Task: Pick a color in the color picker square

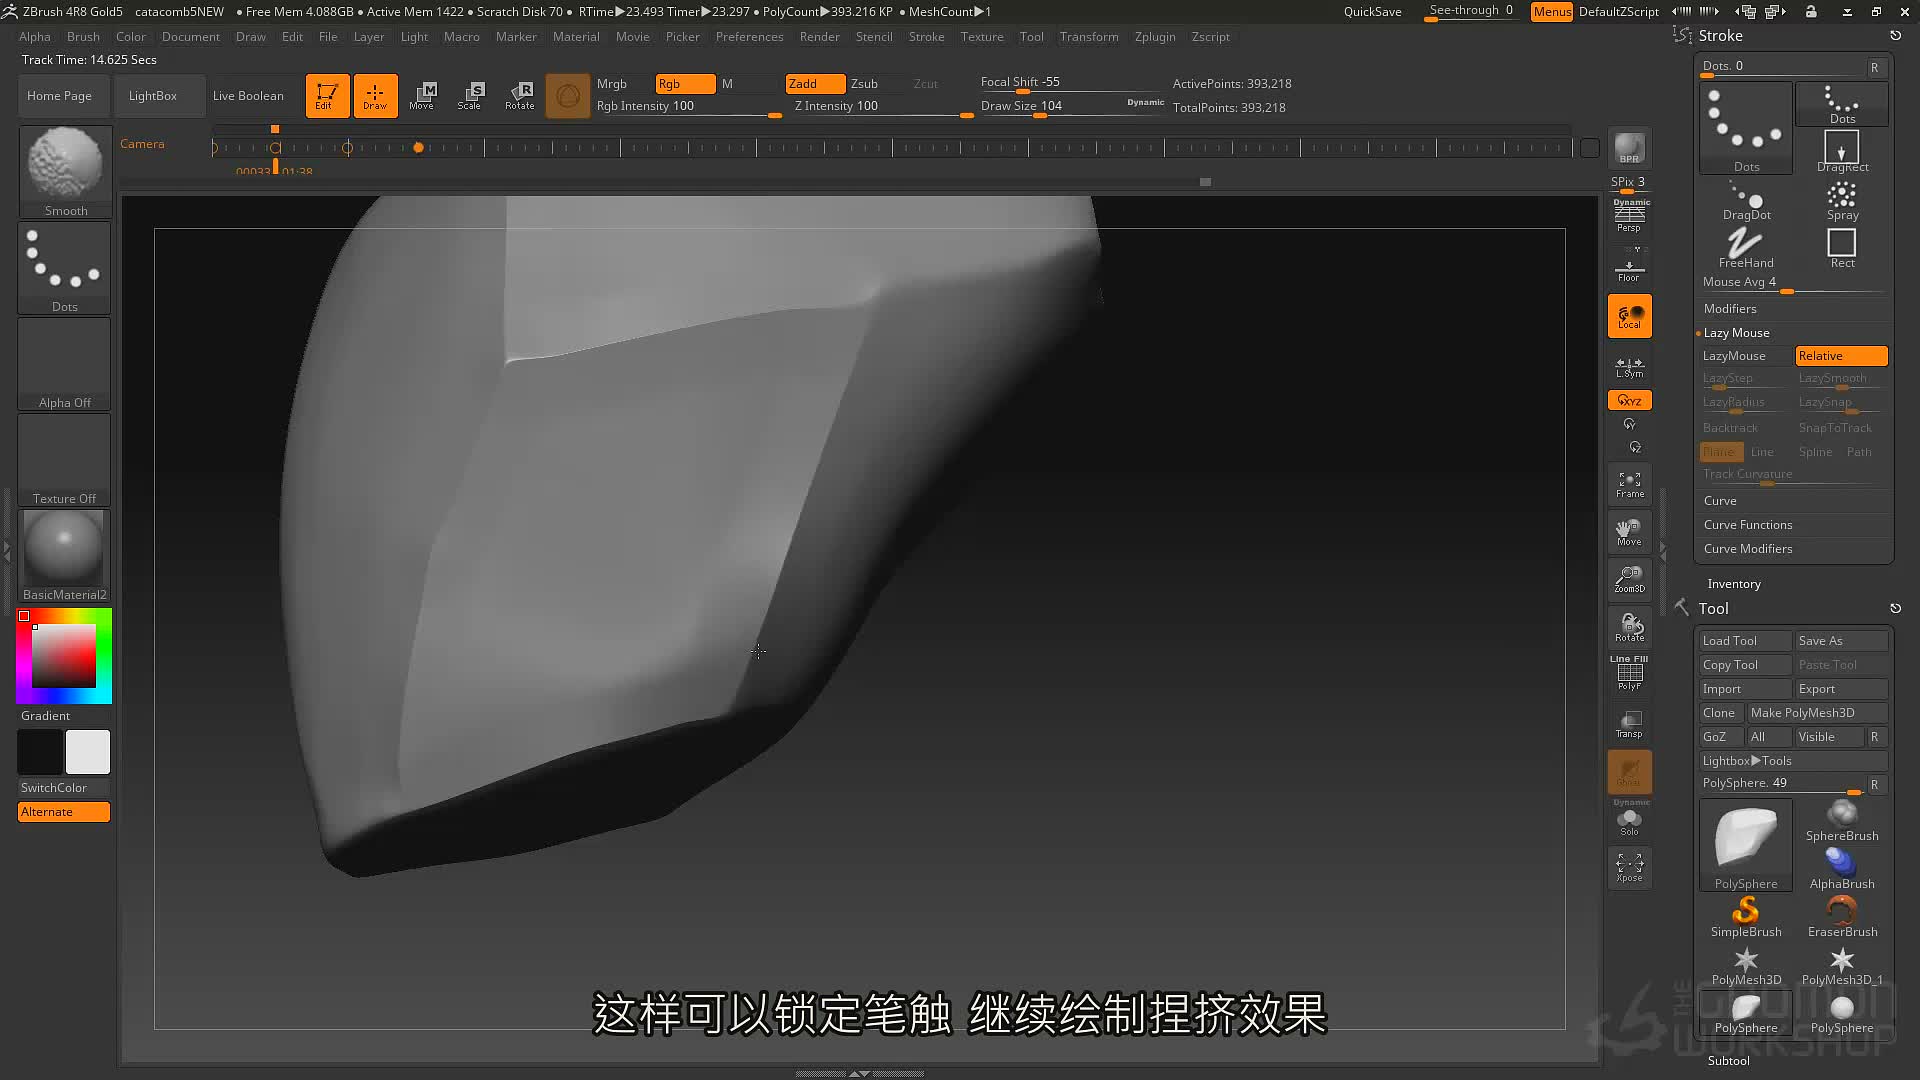Action: click(x=64, y=656)
